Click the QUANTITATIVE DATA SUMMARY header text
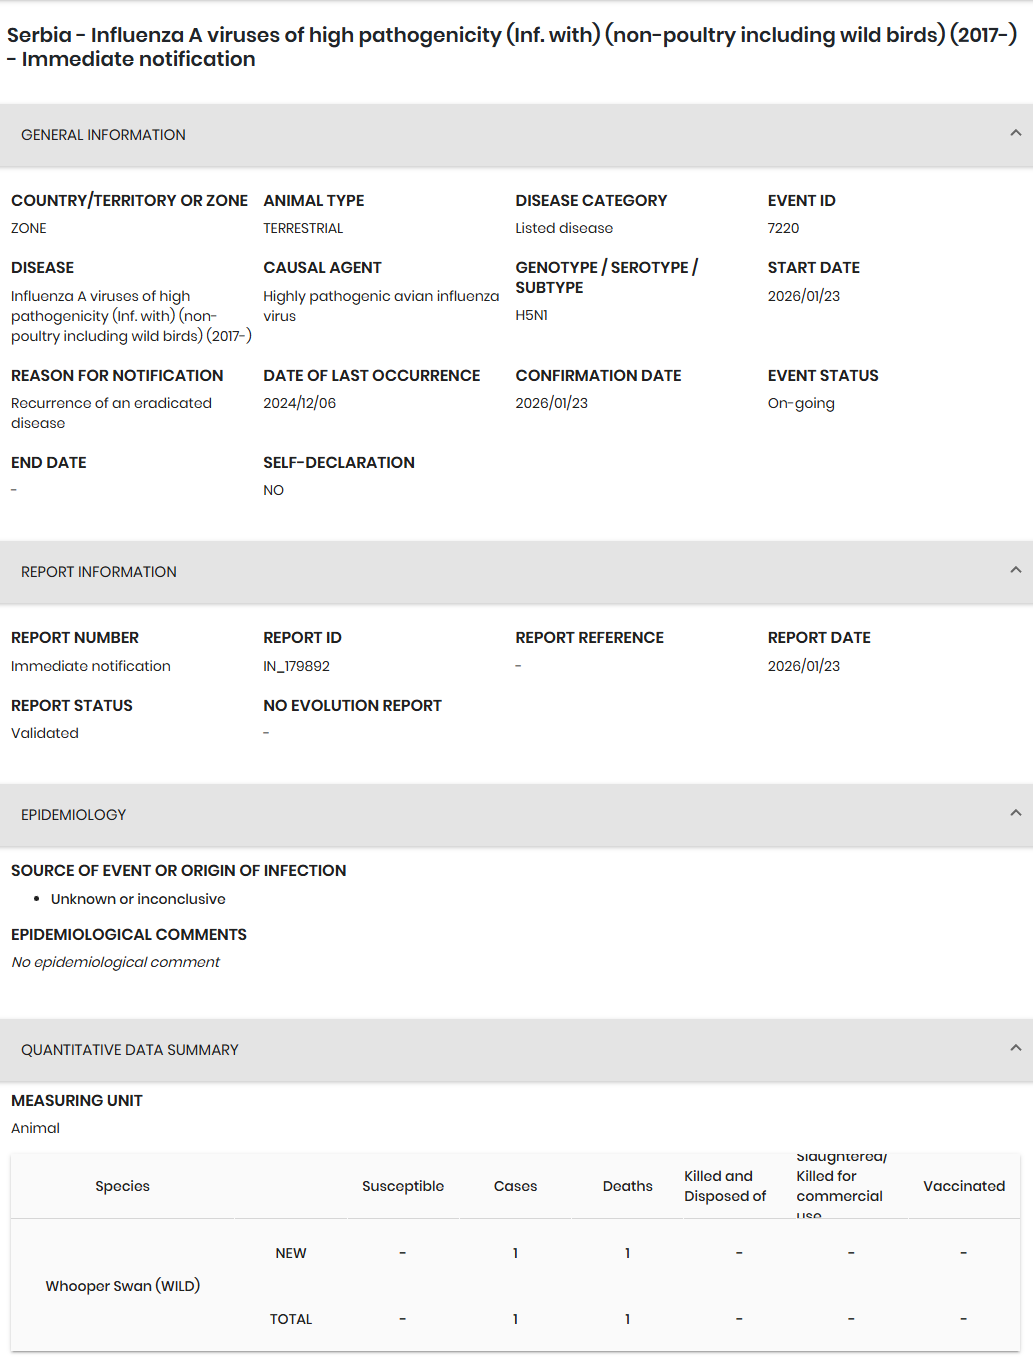 coord(130,1050)
